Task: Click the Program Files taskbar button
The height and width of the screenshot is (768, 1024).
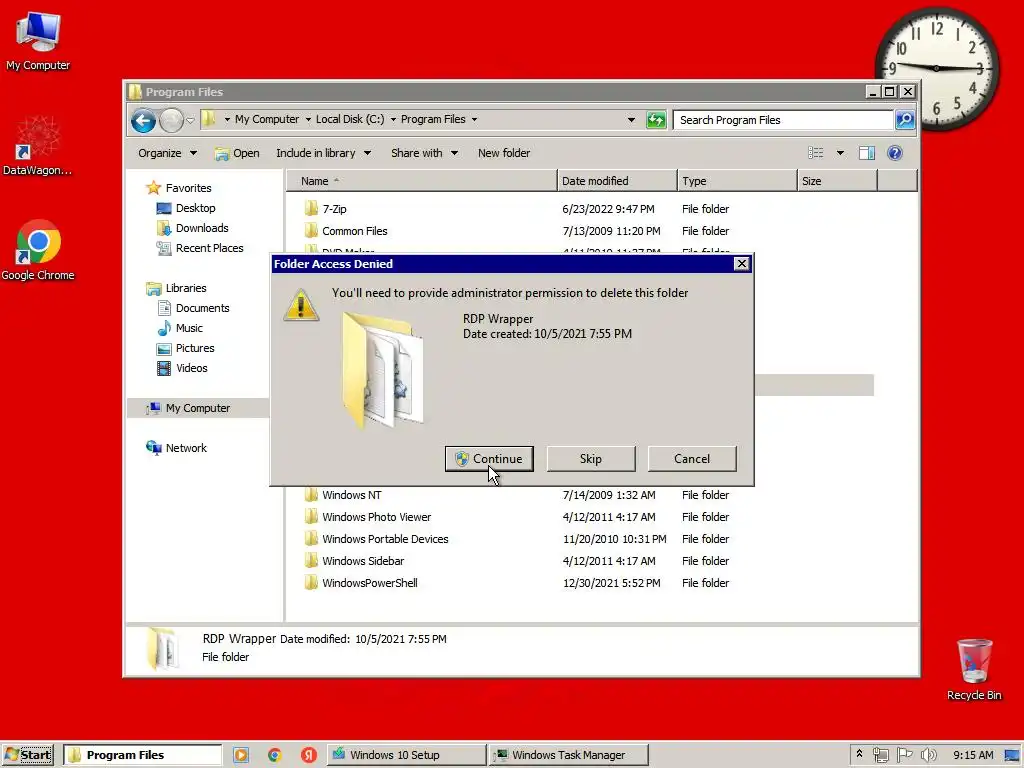Action: coord(142,755)
